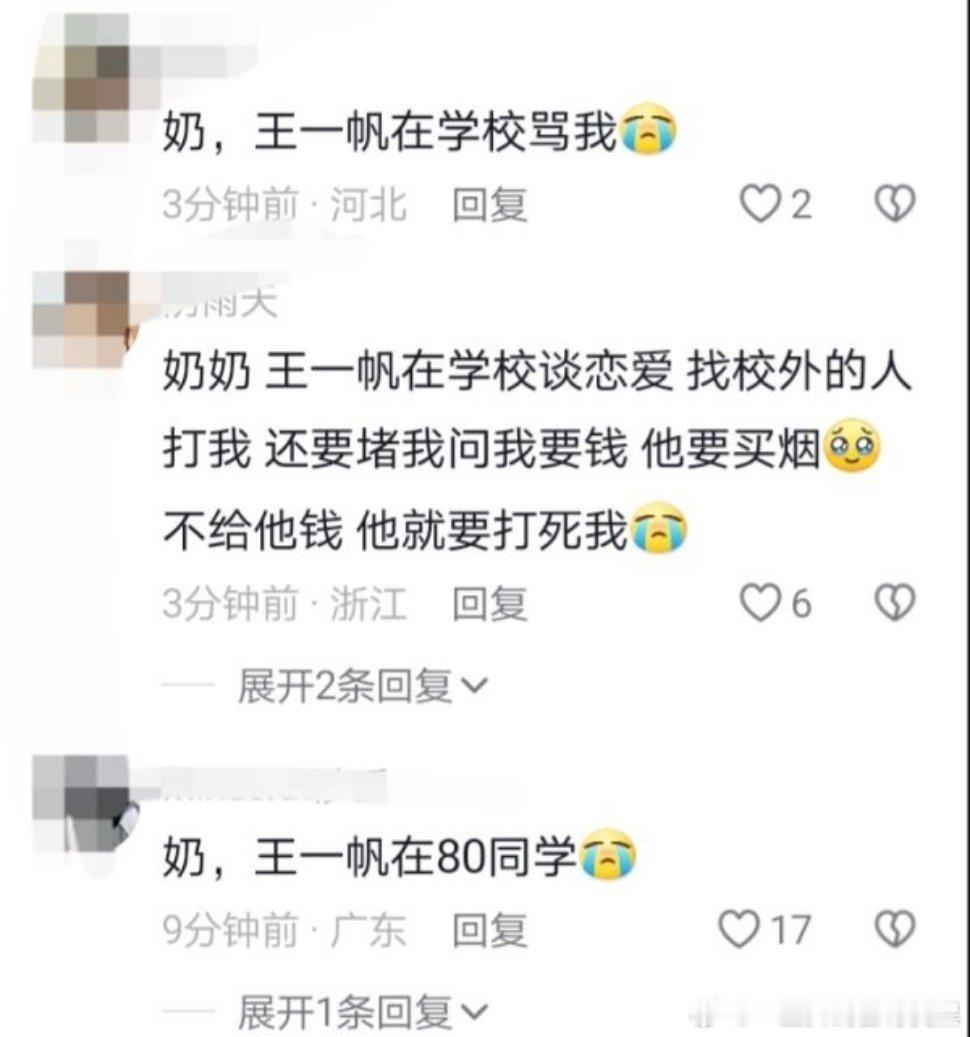Reply (回复) to the Zhejiang comment
The width and height of the screenshot is (970, 1037).
pyautogui.click(x=490, y=603)
